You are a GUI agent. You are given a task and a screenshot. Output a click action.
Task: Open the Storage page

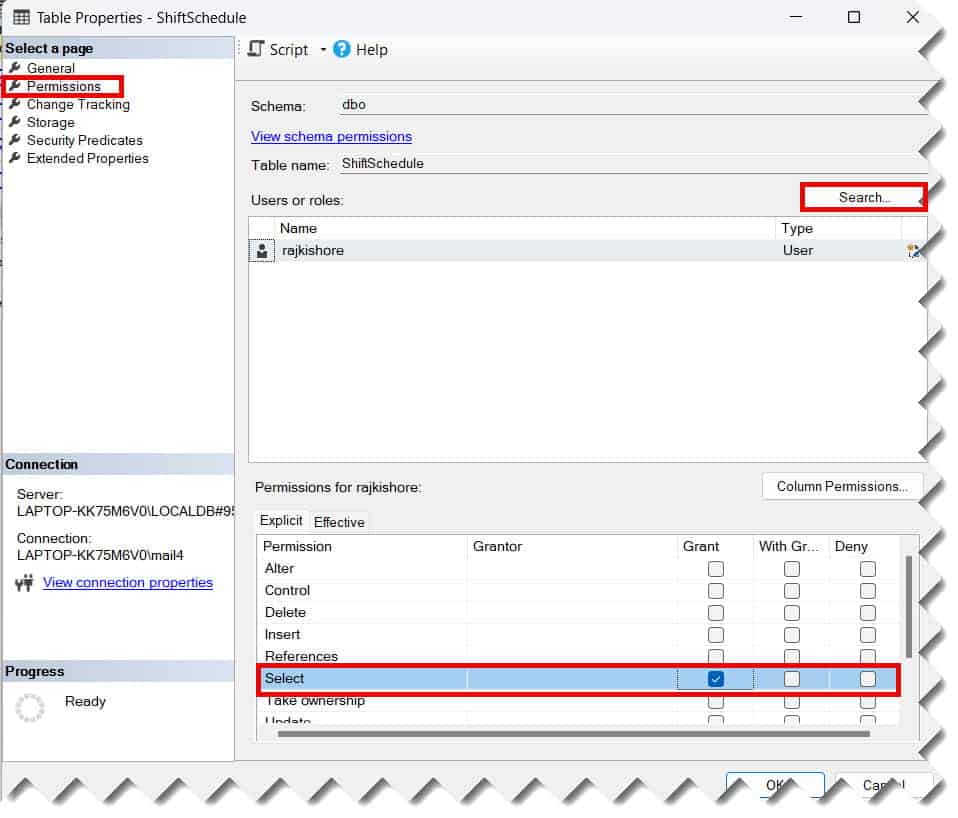coord(50,122)
